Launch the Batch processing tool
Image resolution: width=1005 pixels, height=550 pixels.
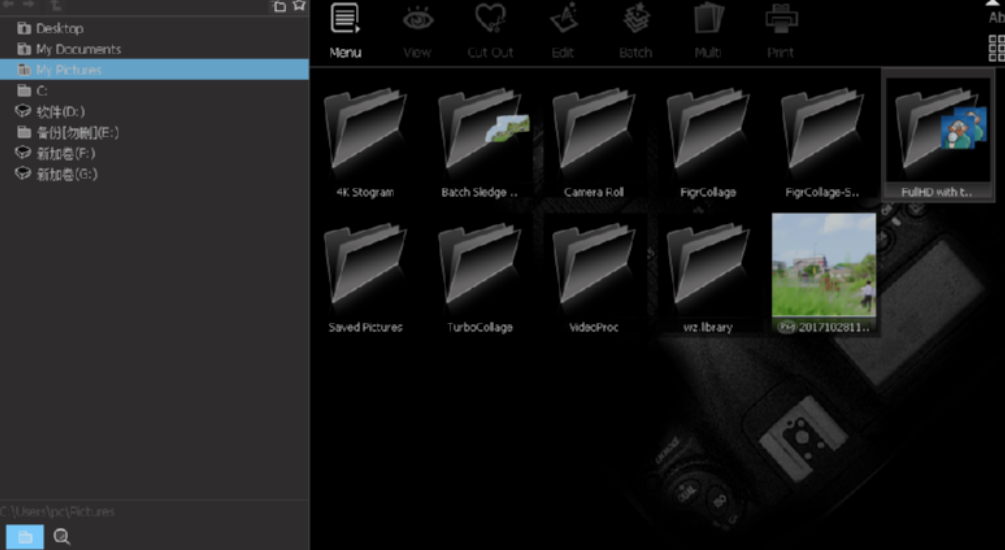coord(635,30)
